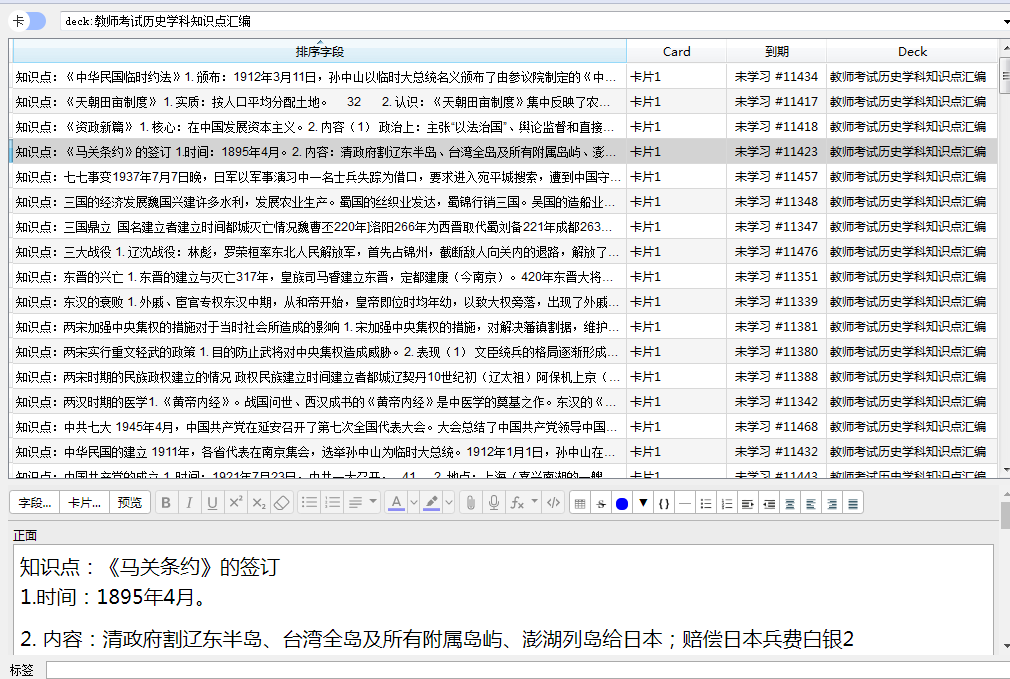Open the black triangle dropdown after blue circle
1010x679 pixels.
(x=643, y=504)
